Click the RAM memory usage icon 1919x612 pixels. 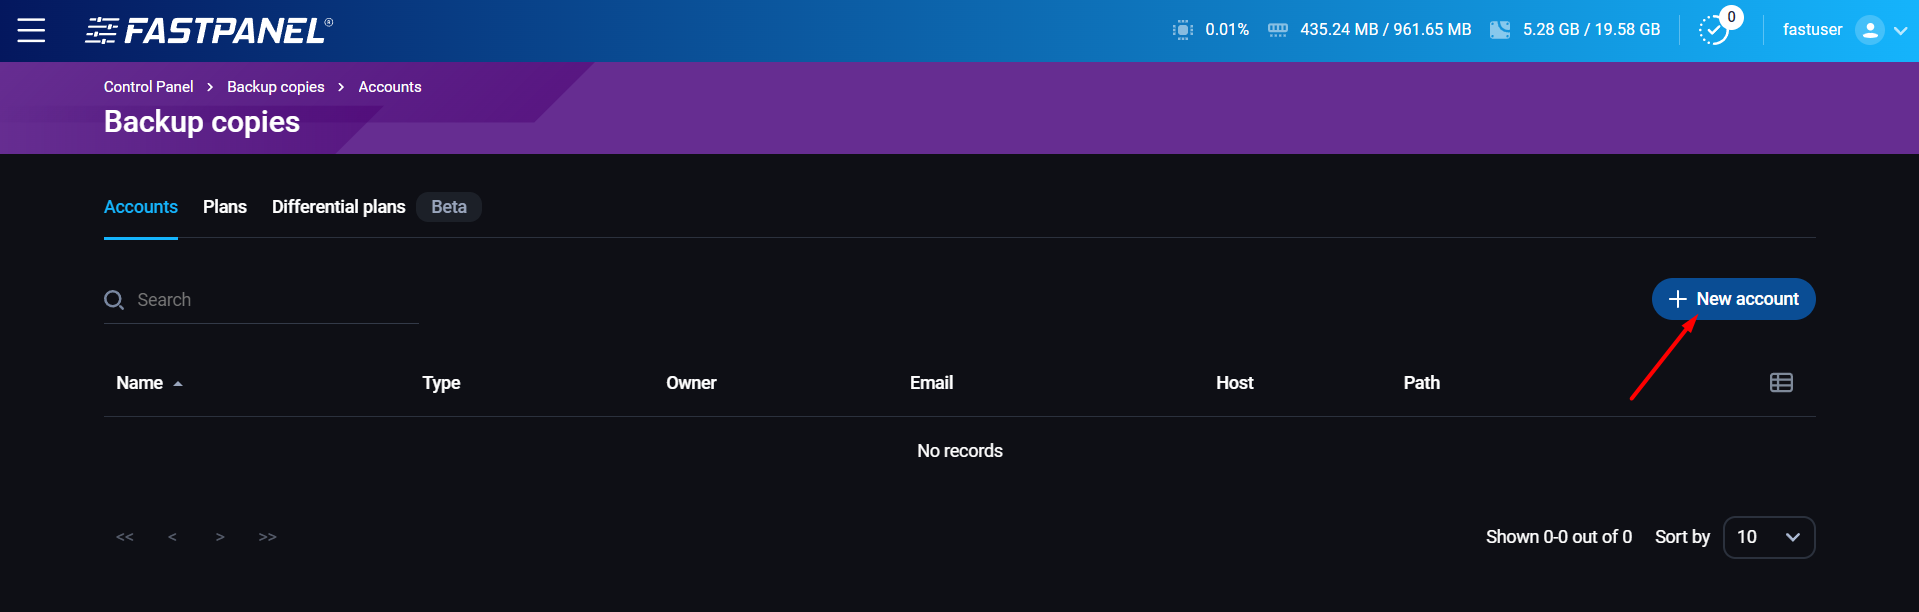1277,30
